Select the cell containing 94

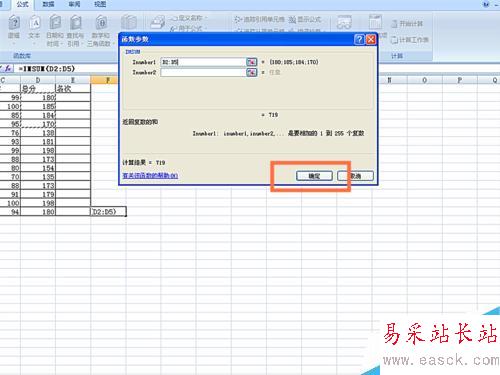point(10,212)
